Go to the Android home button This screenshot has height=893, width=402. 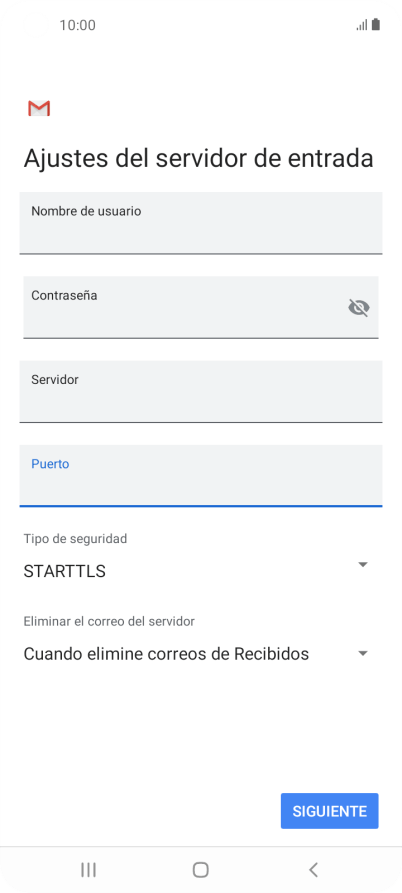pos(200,870)
